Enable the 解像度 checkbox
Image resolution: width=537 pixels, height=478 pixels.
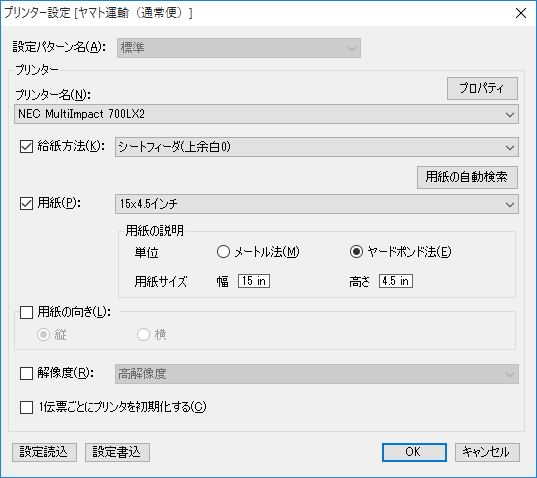pos(26,374)
